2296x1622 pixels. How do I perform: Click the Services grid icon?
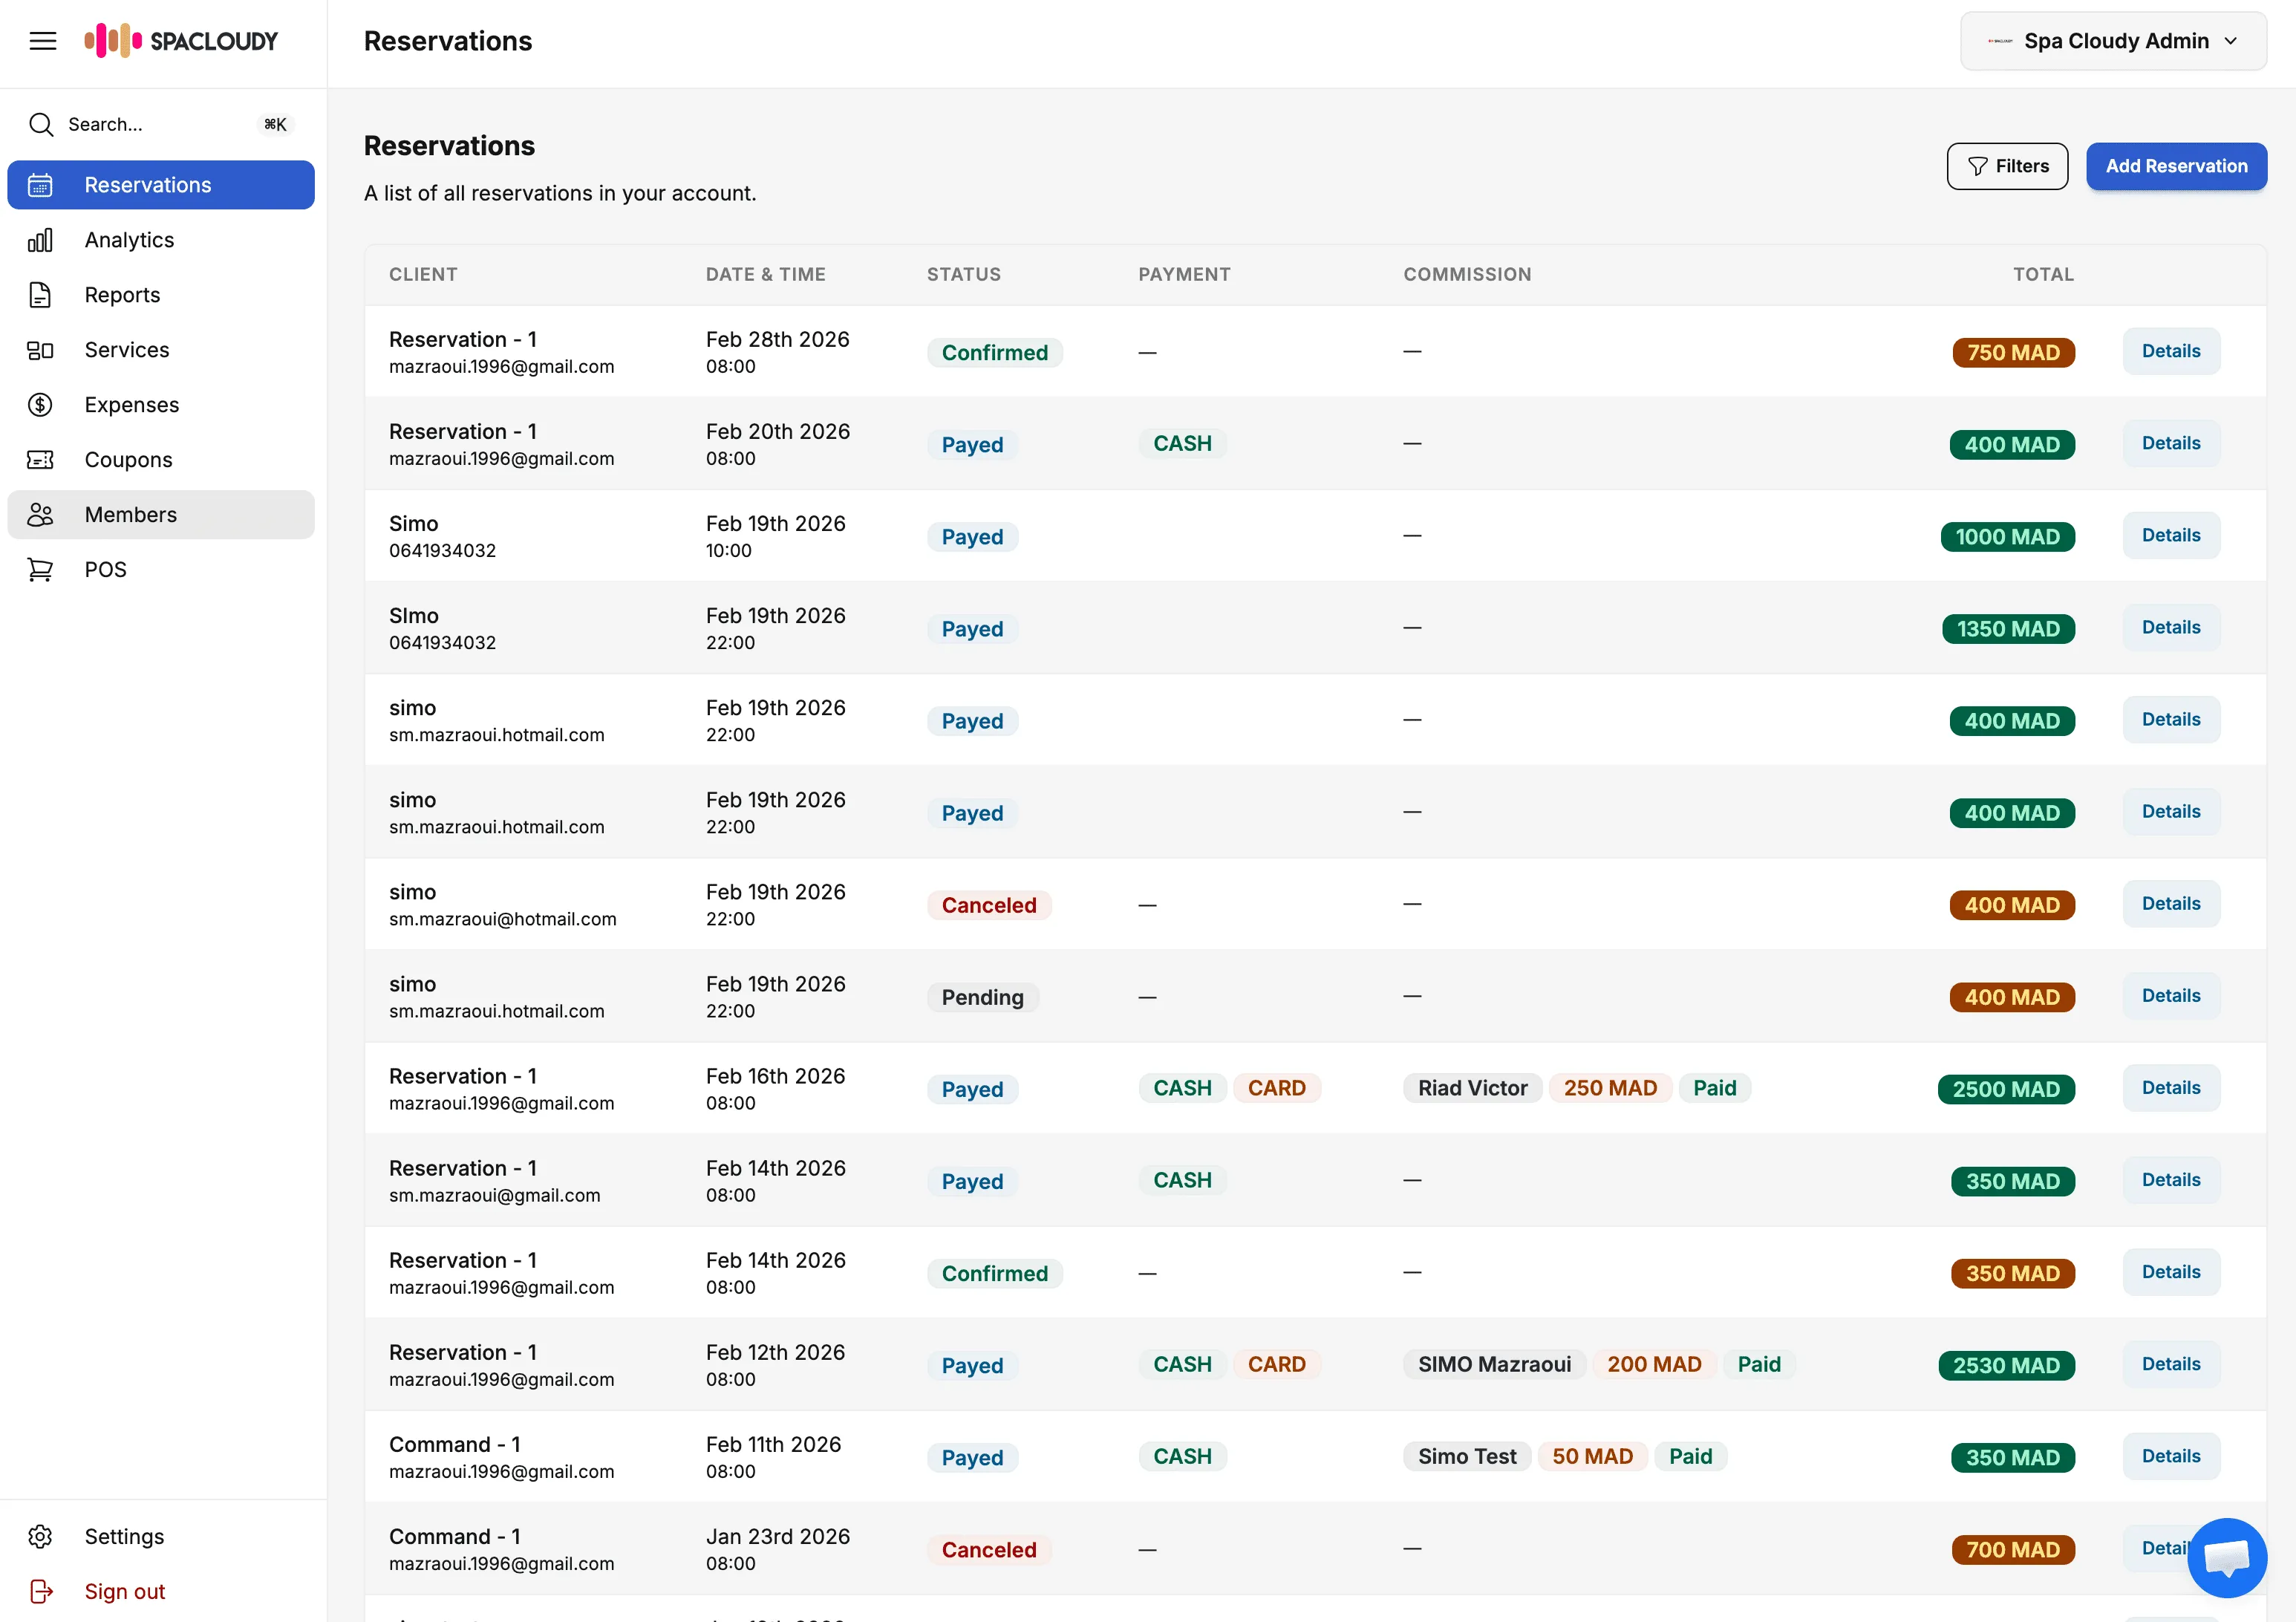40,350
